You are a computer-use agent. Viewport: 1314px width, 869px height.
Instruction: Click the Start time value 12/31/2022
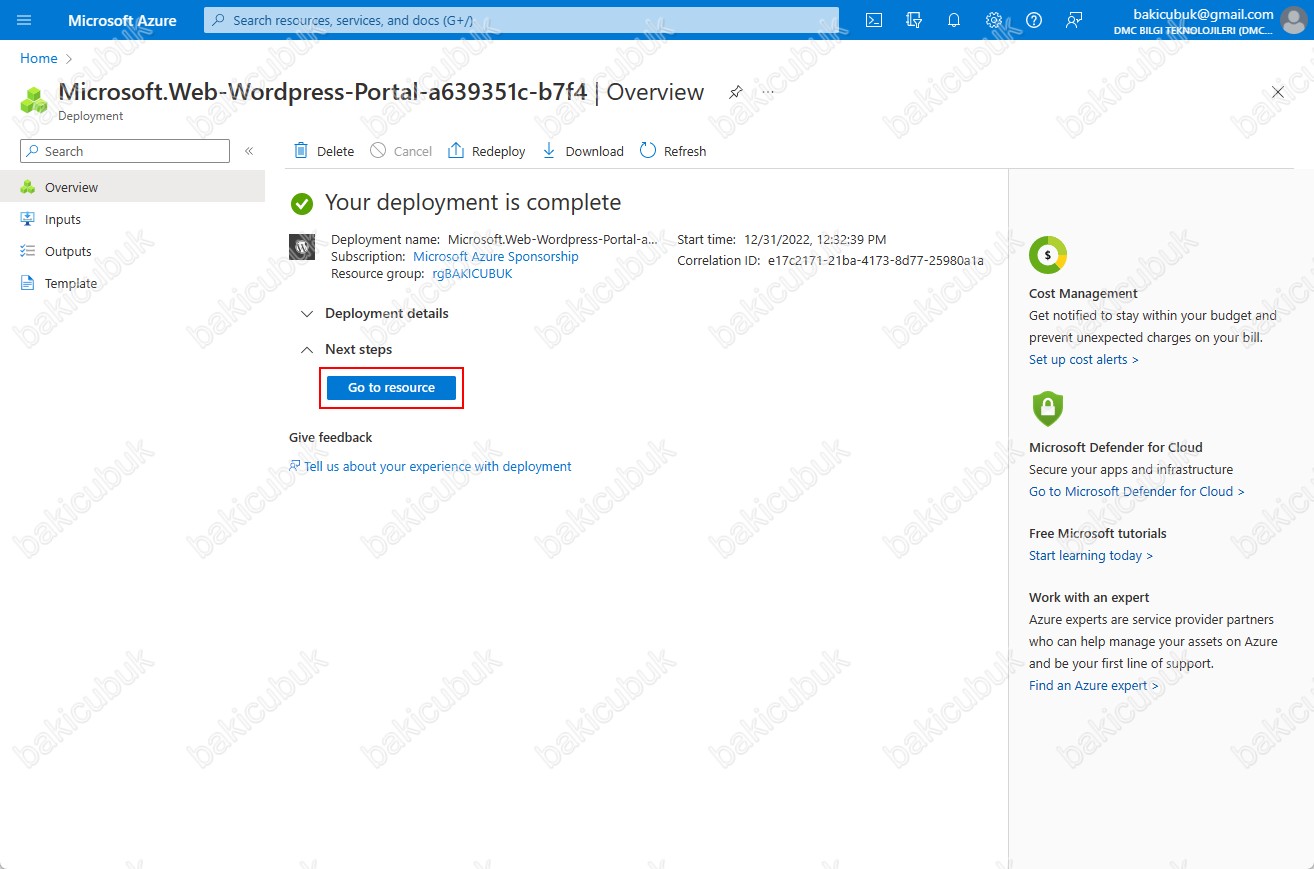[815, 240]
